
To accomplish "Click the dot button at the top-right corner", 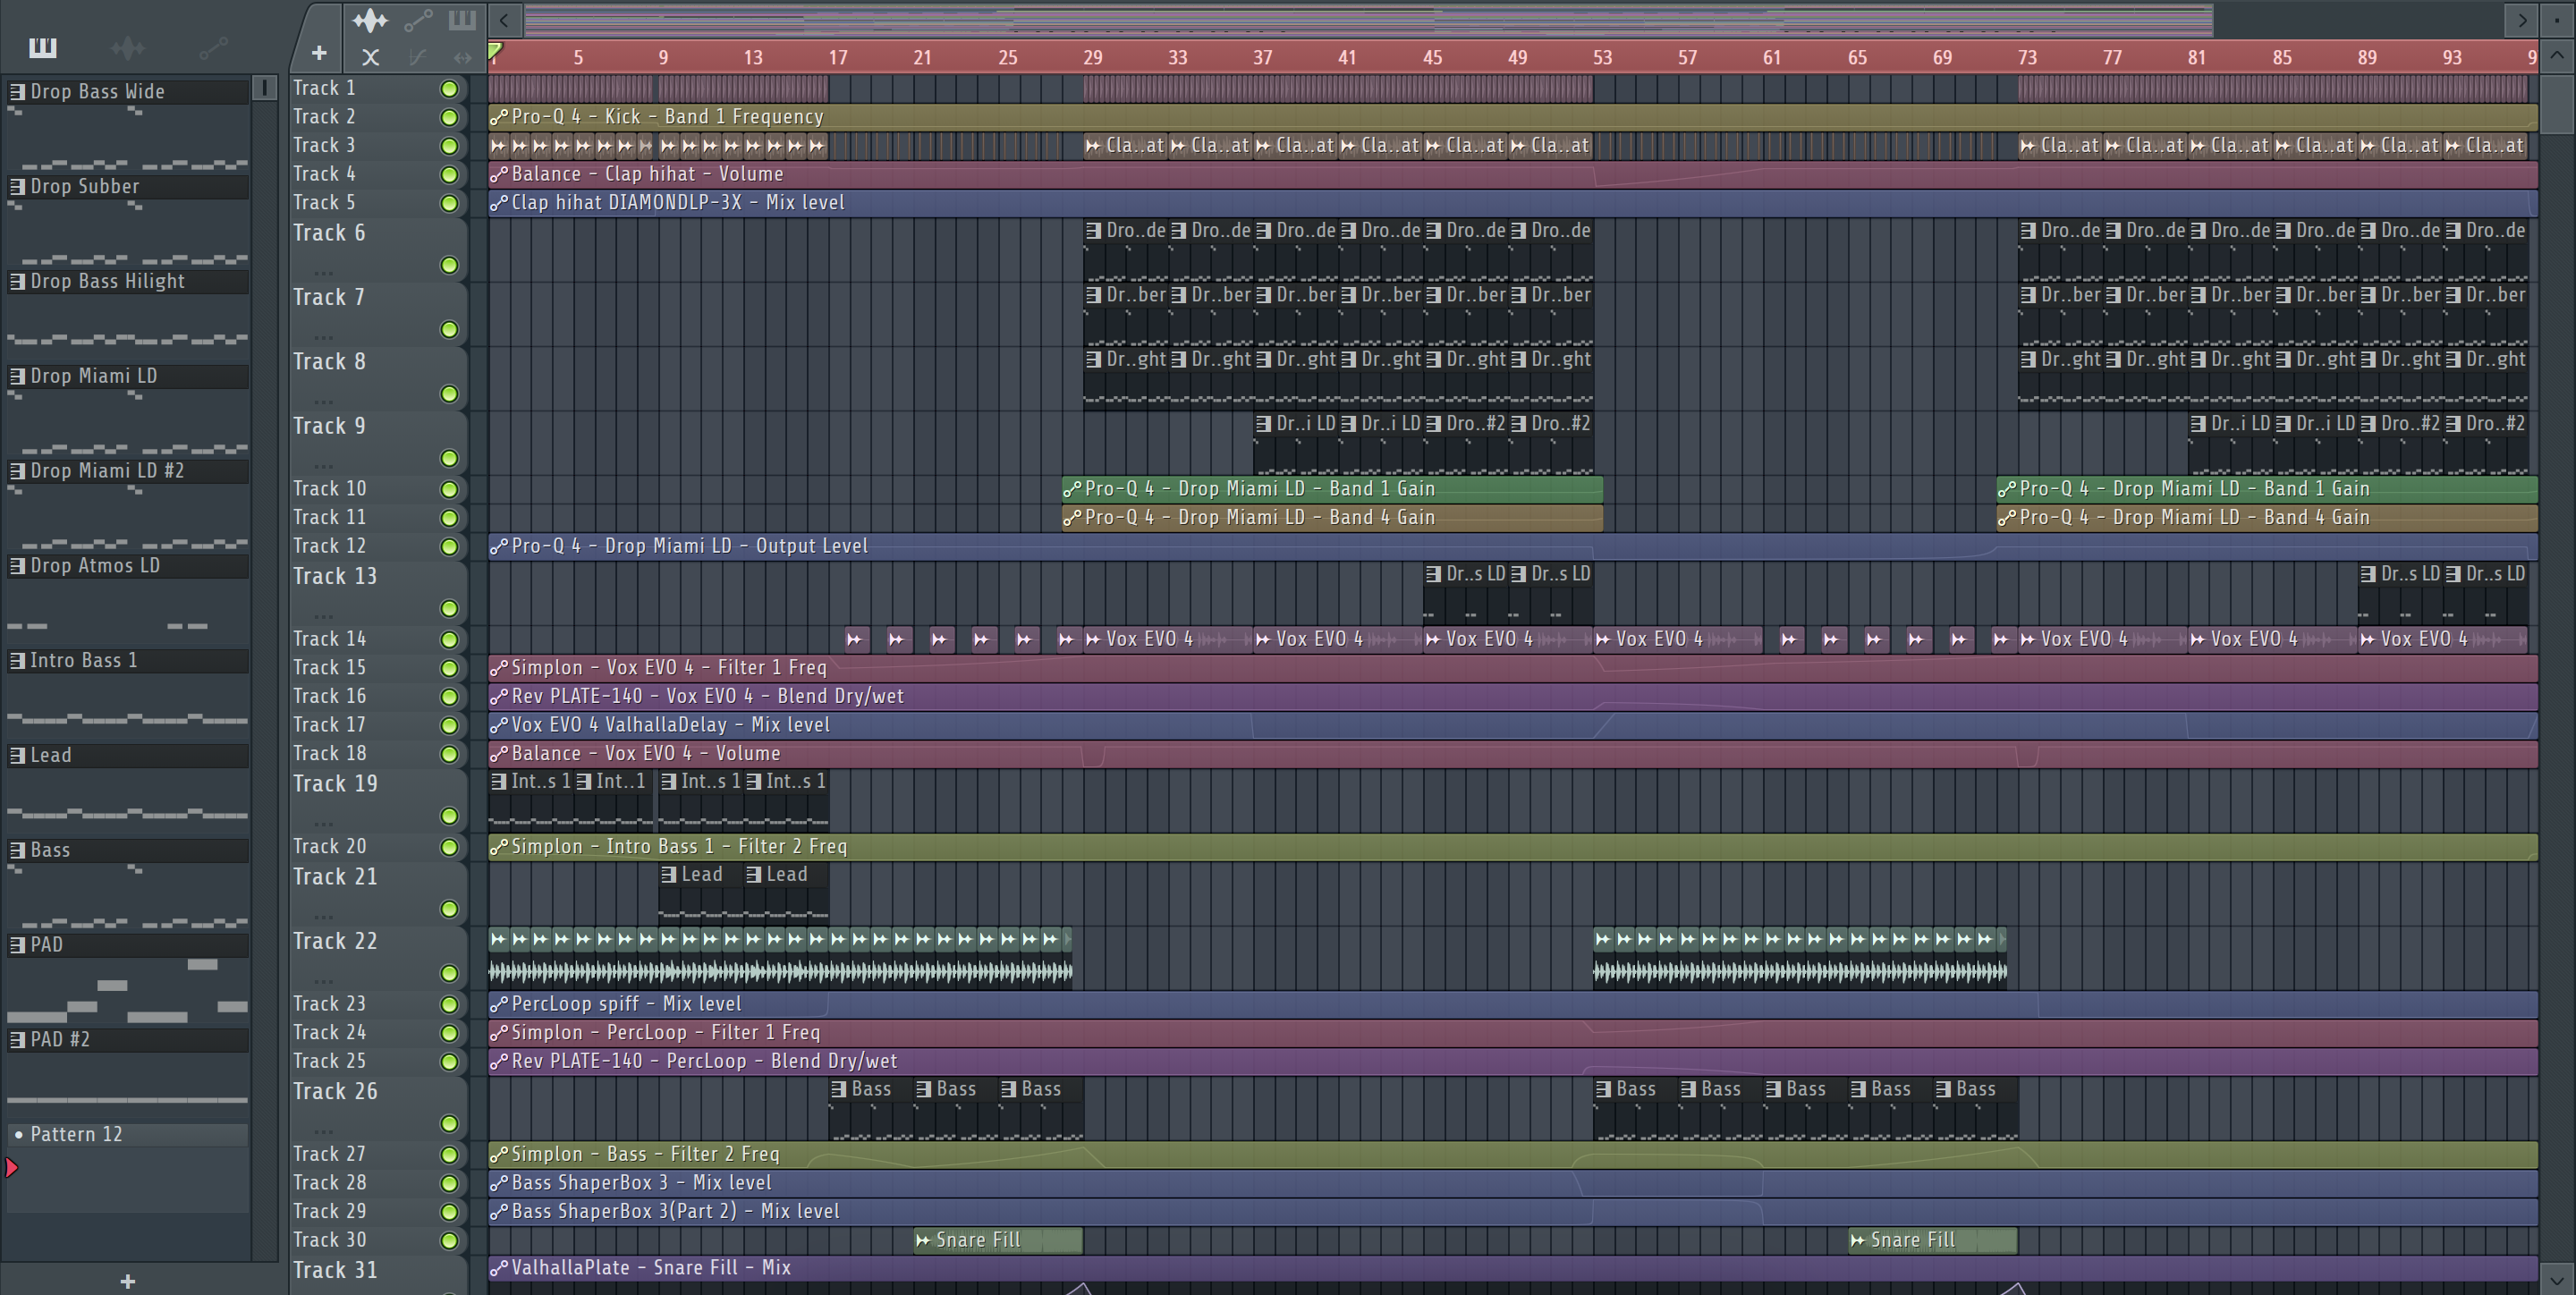I will coord(2557,19).
